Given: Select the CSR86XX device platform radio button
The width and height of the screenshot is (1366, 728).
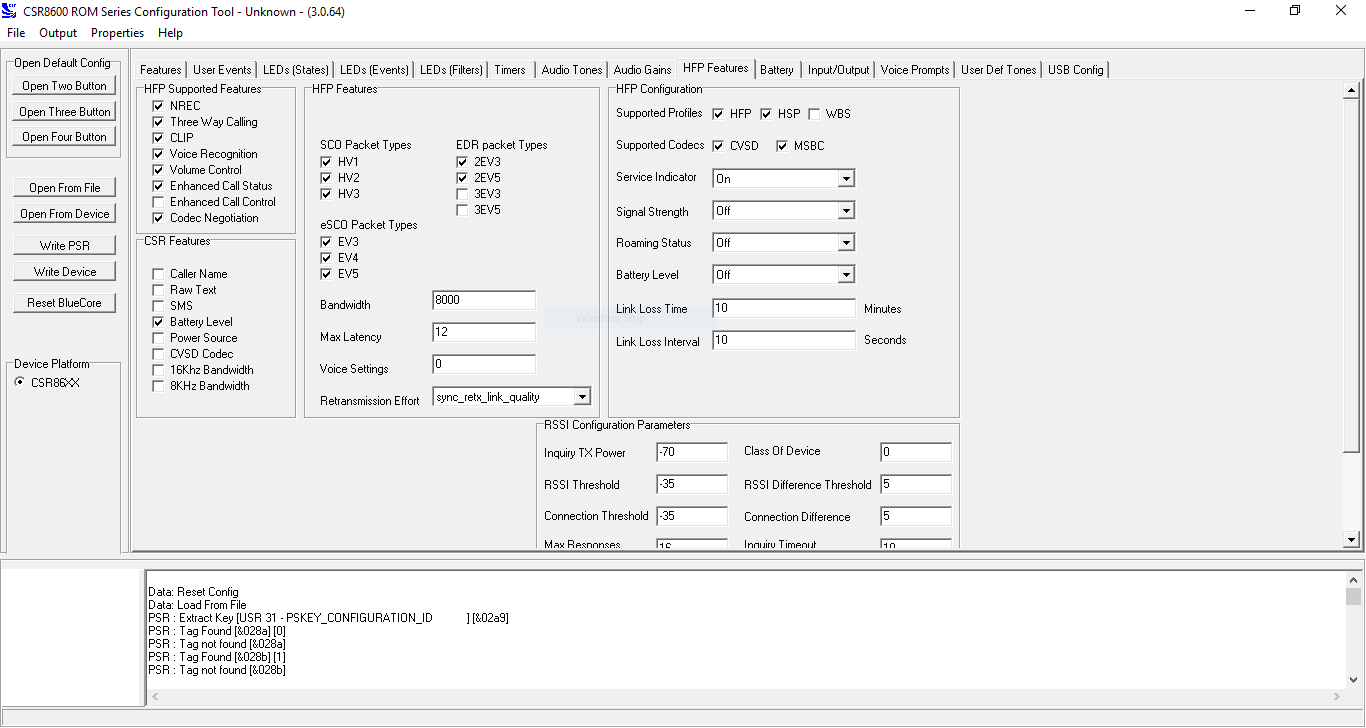Looking at the screenshot, I should pyautogui.click(x=20, y=383).
